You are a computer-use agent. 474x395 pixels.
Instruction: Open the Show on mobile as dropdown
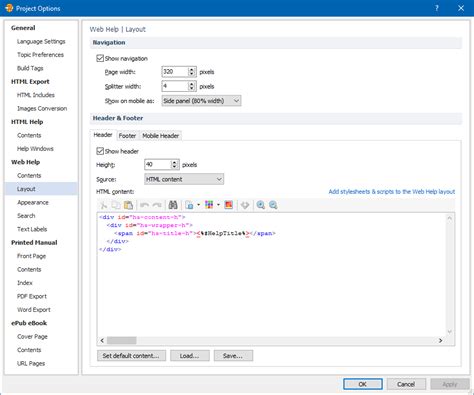click(x=201, y=101)
